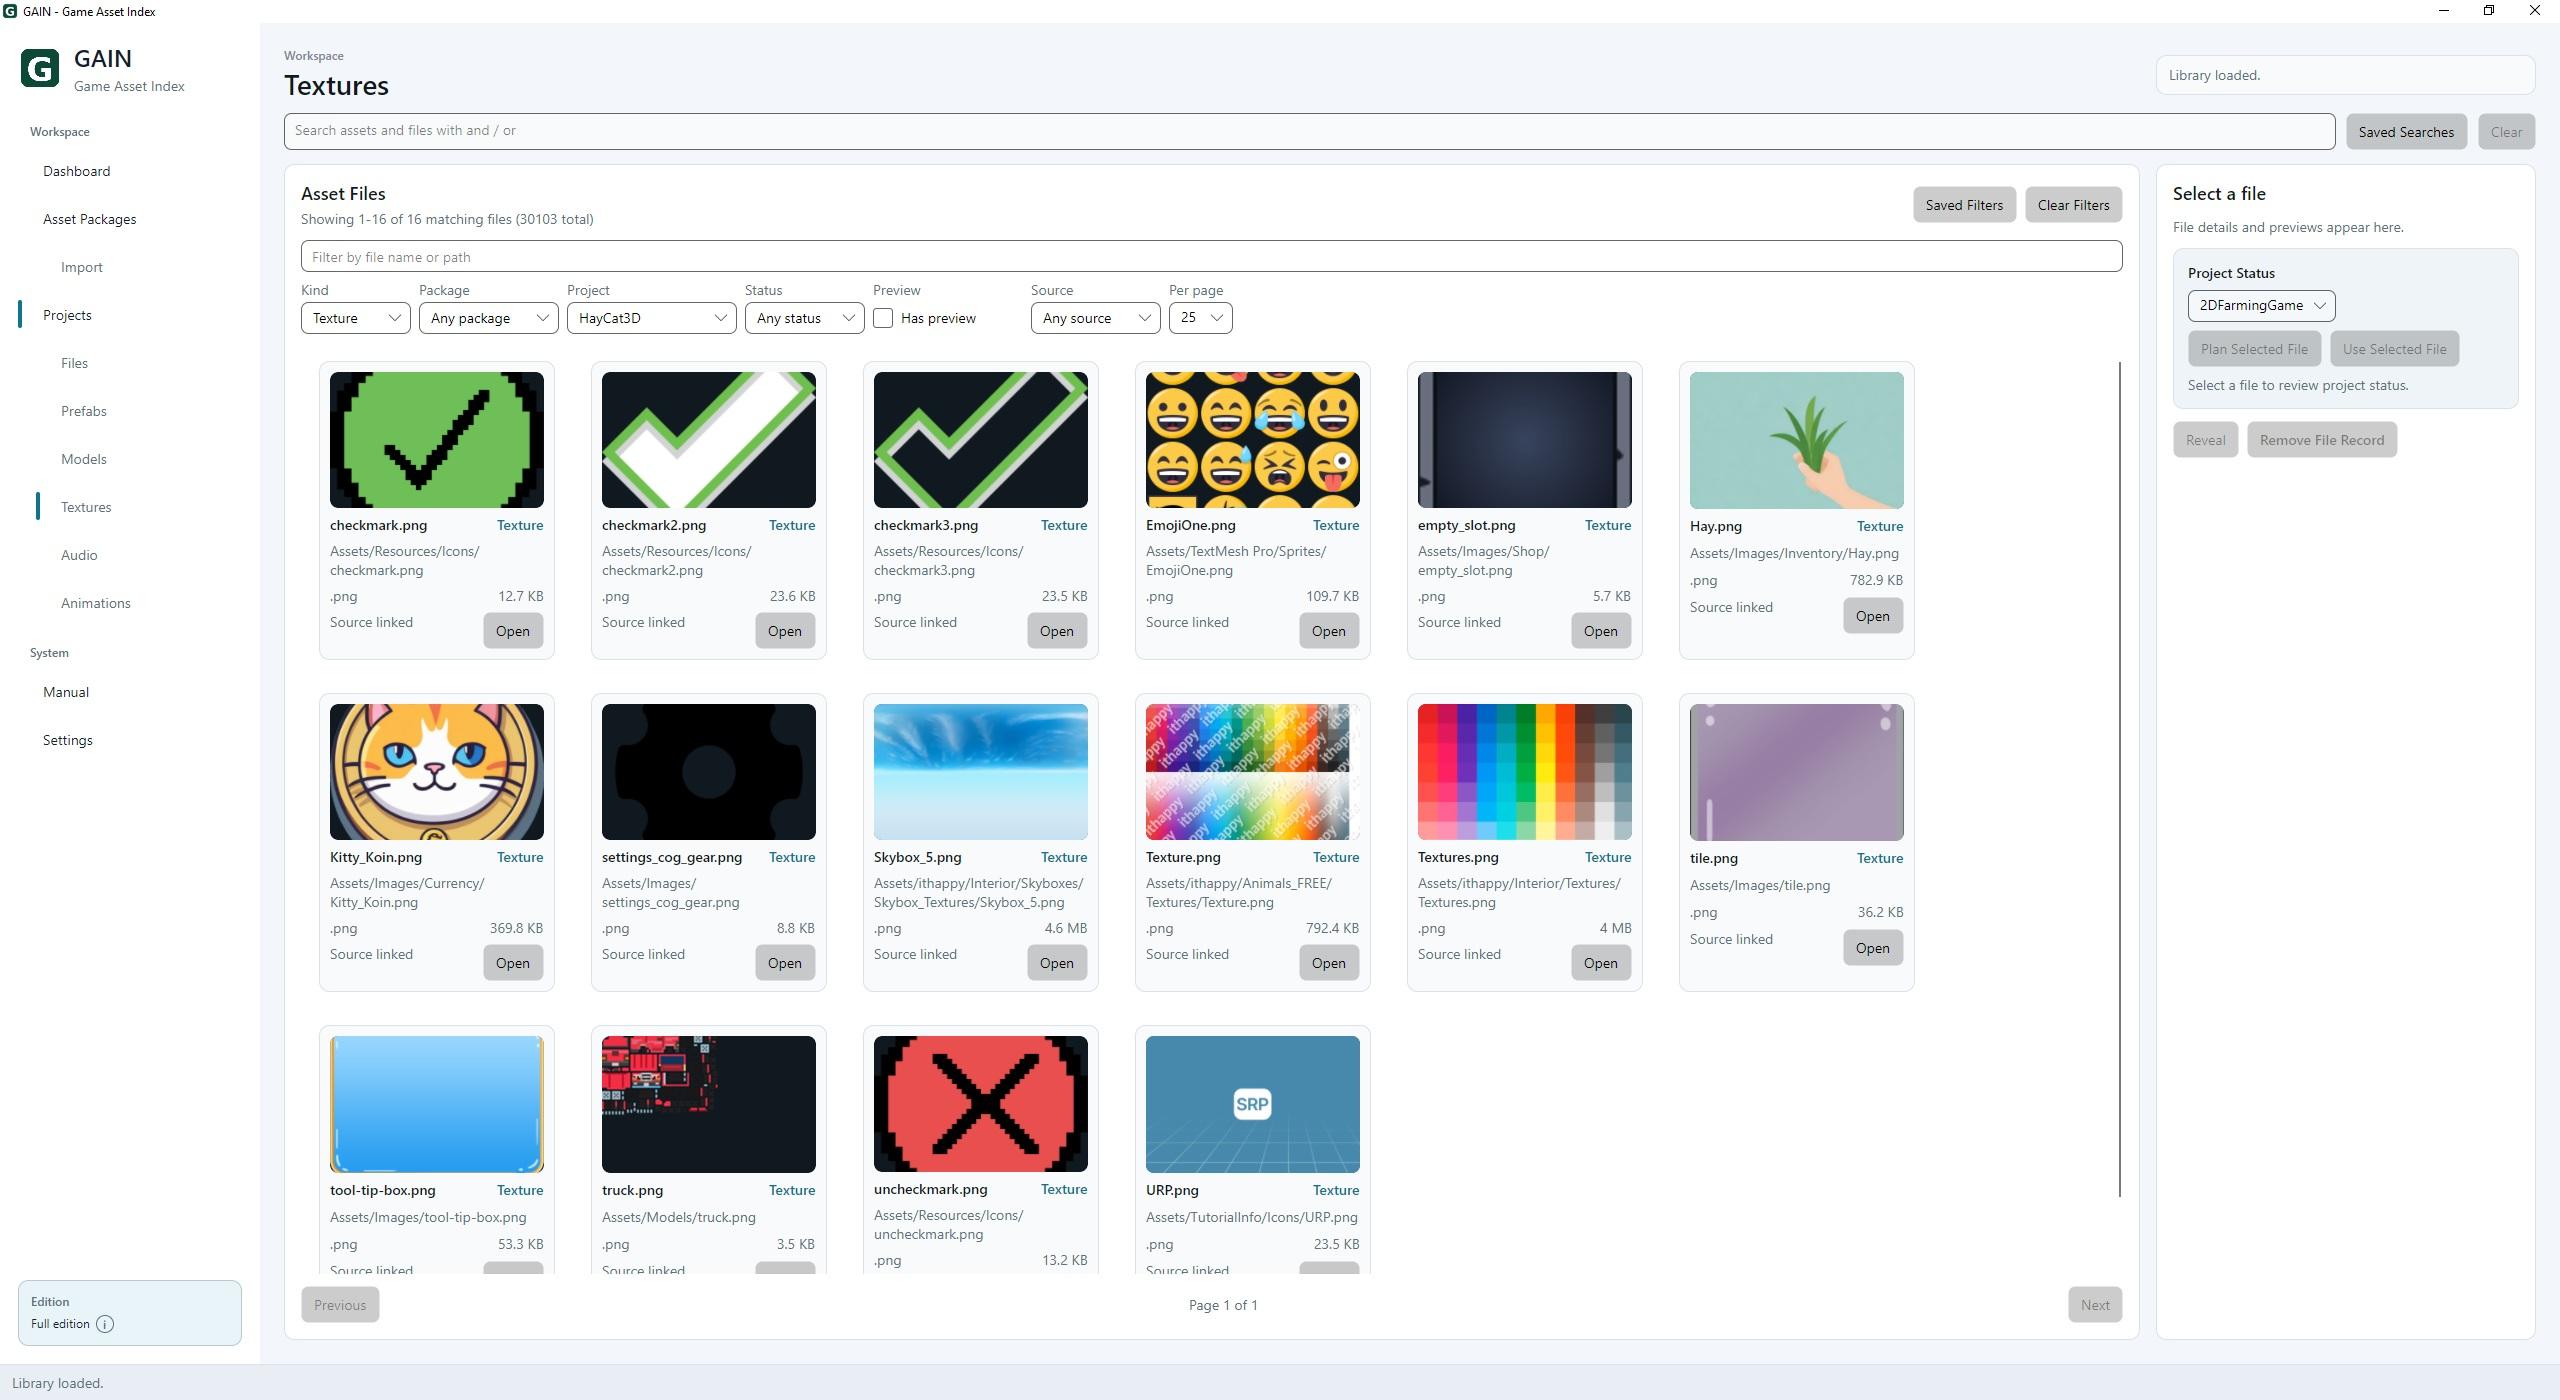Image resolution: width=2560 pixels, height=1400 pixels.
Task: Switch to Audio view
Action: (x=79, y=555)
